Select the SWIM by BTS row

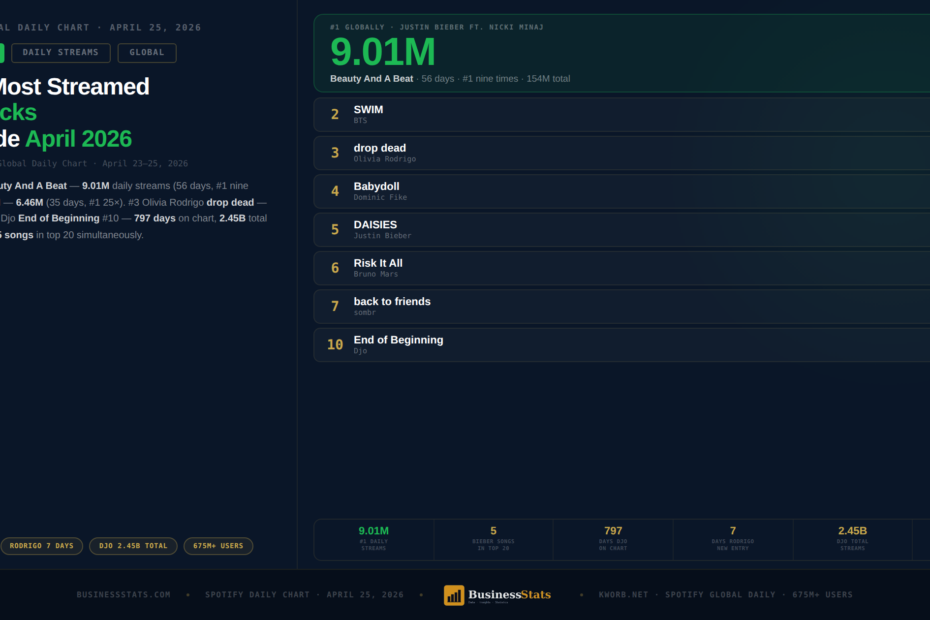(x=622, y=115)
